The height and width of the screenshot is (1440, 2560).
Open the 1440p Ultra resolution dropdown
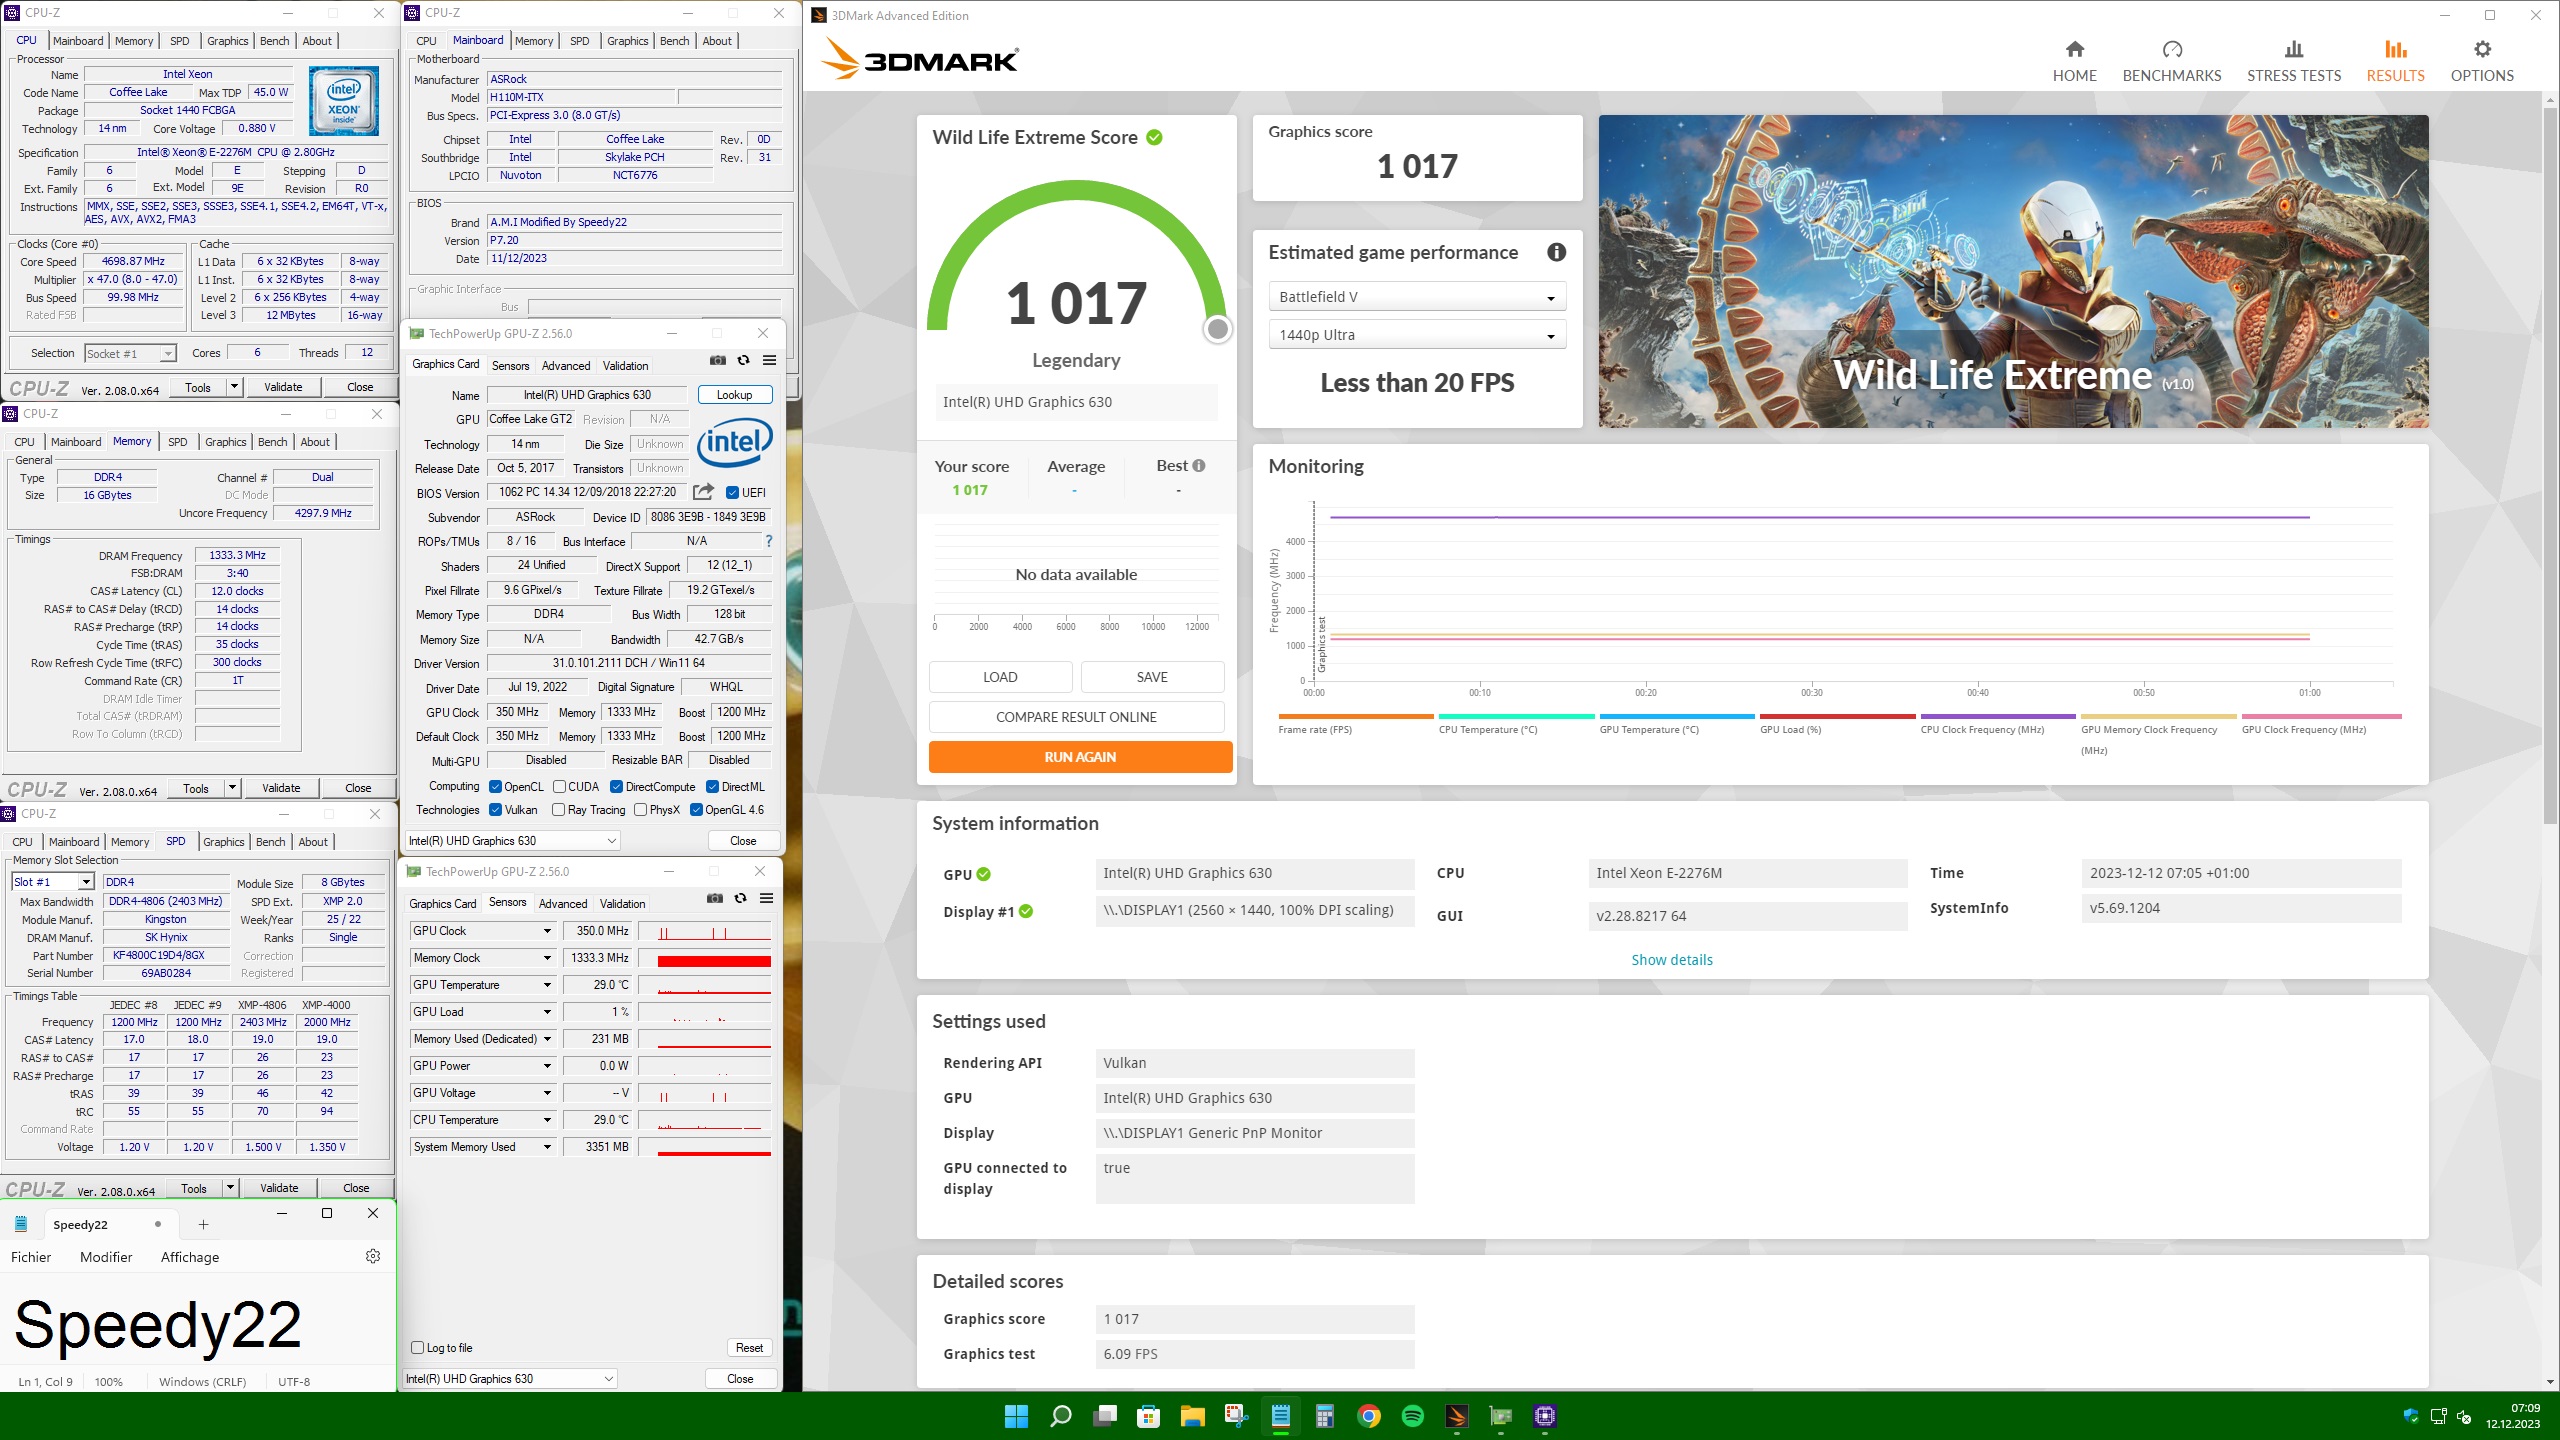coord(1416,335)
